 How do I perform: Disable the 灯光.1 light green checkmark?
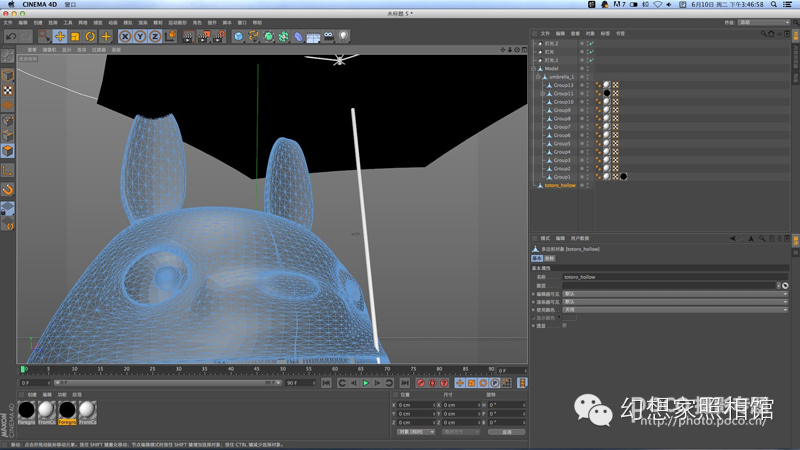click(x=591, y=60)
